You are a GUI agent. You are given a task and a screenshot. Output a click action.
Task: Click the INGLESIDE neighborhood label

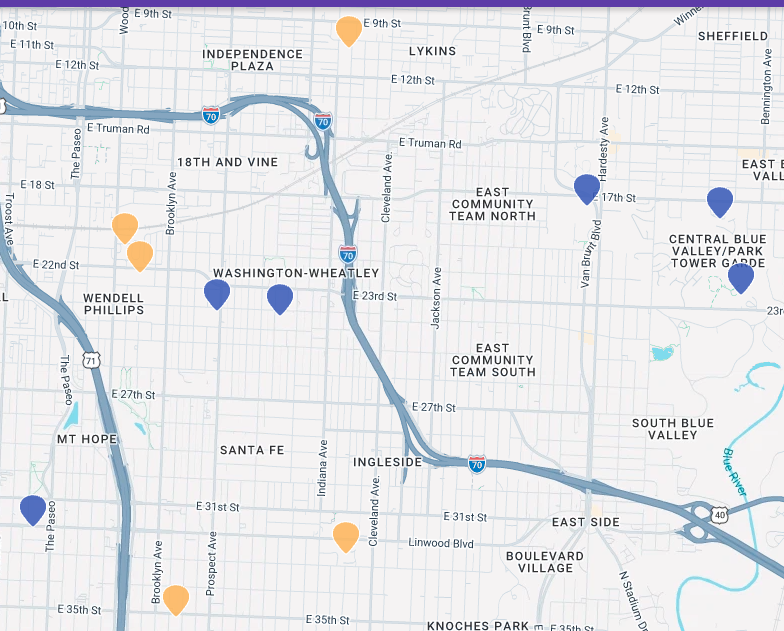pos(388,462)
